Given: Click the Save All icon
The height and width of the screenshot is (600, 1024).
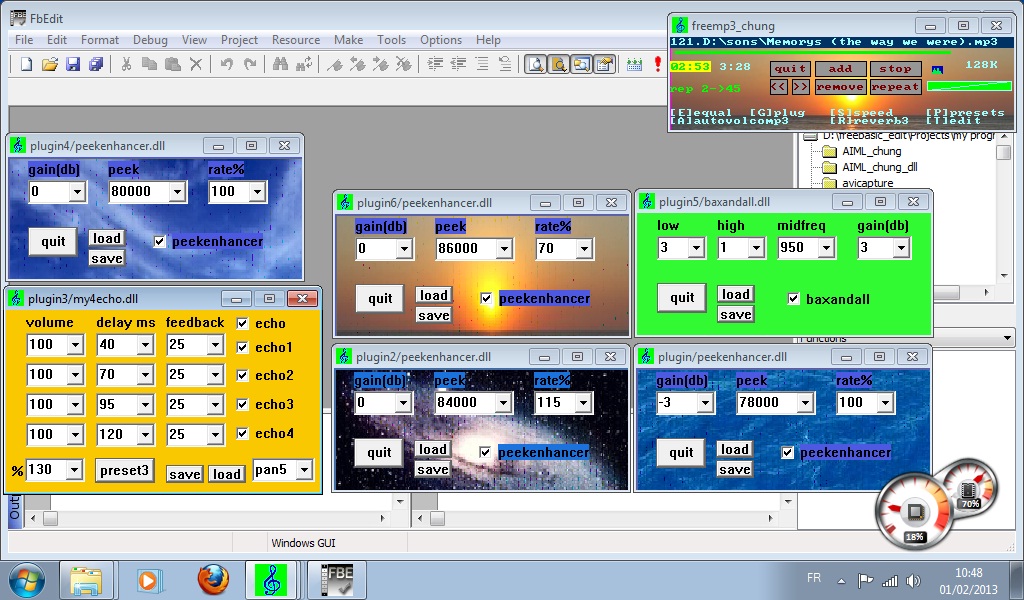Looking at the screenshot, I should coord(96,64).
